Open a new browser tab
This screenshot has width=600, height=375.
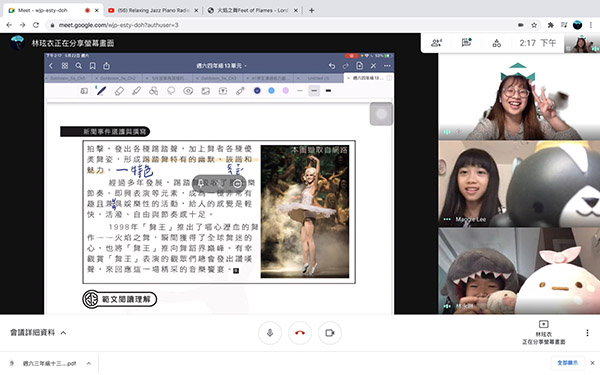point(311,11)
